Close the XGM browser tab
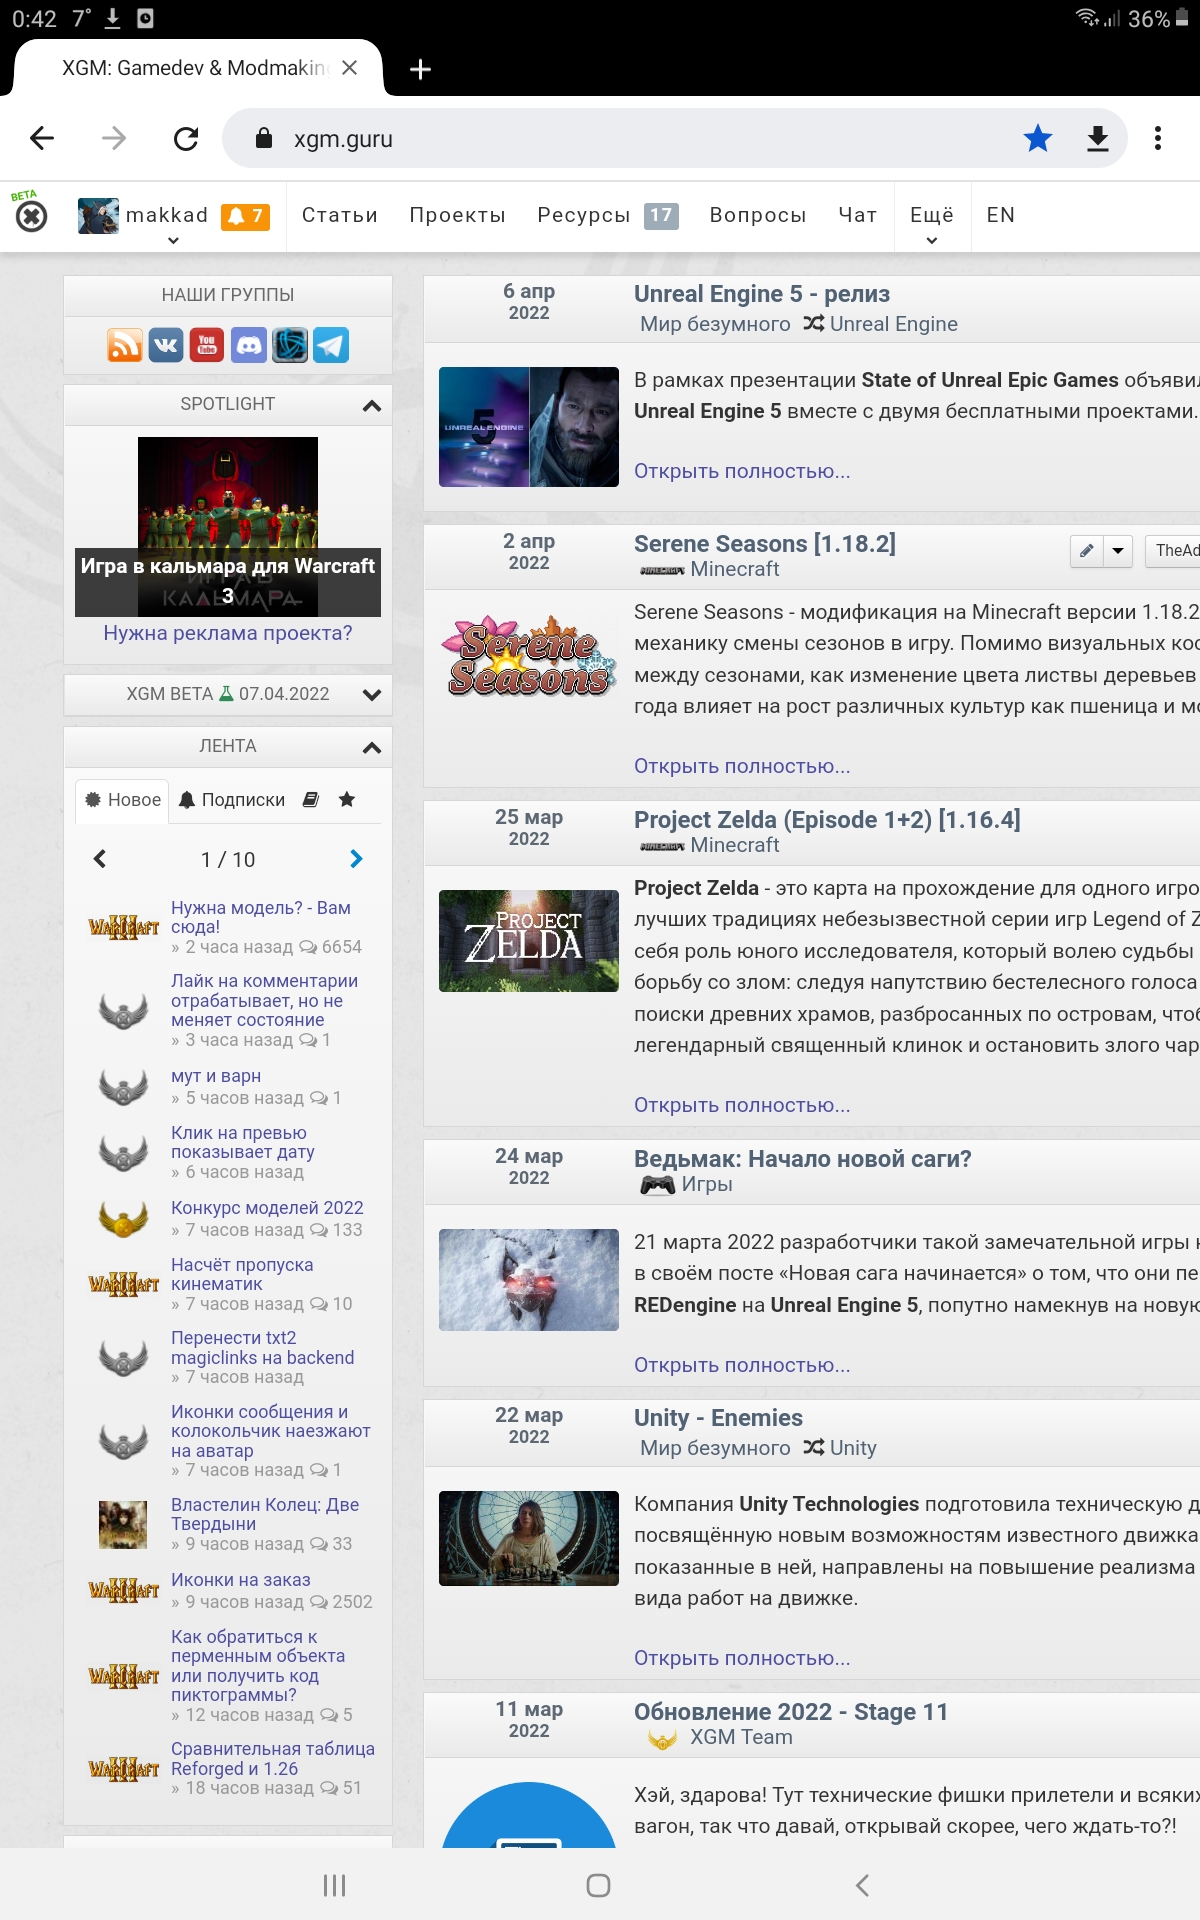1200x1920 pixels. pos(349,68)
